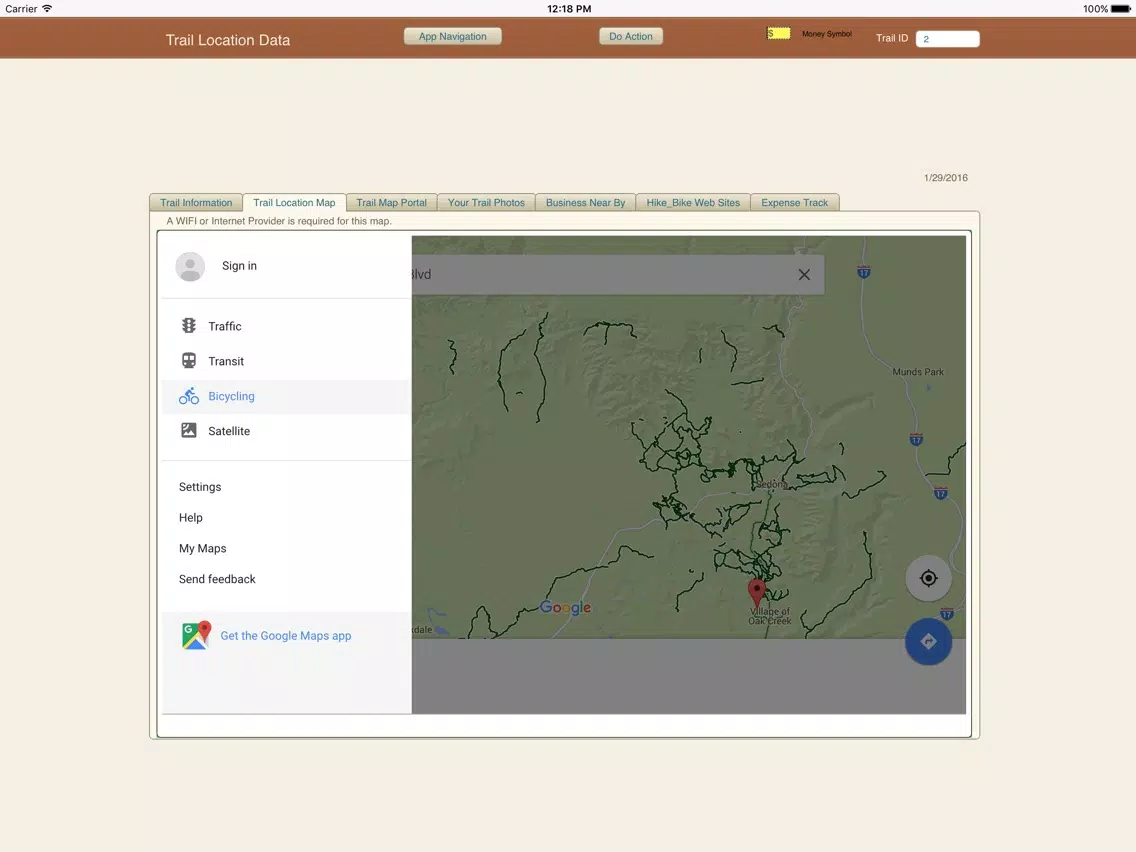
Task: Open the Trail Information tab
Action: [196, 203]
